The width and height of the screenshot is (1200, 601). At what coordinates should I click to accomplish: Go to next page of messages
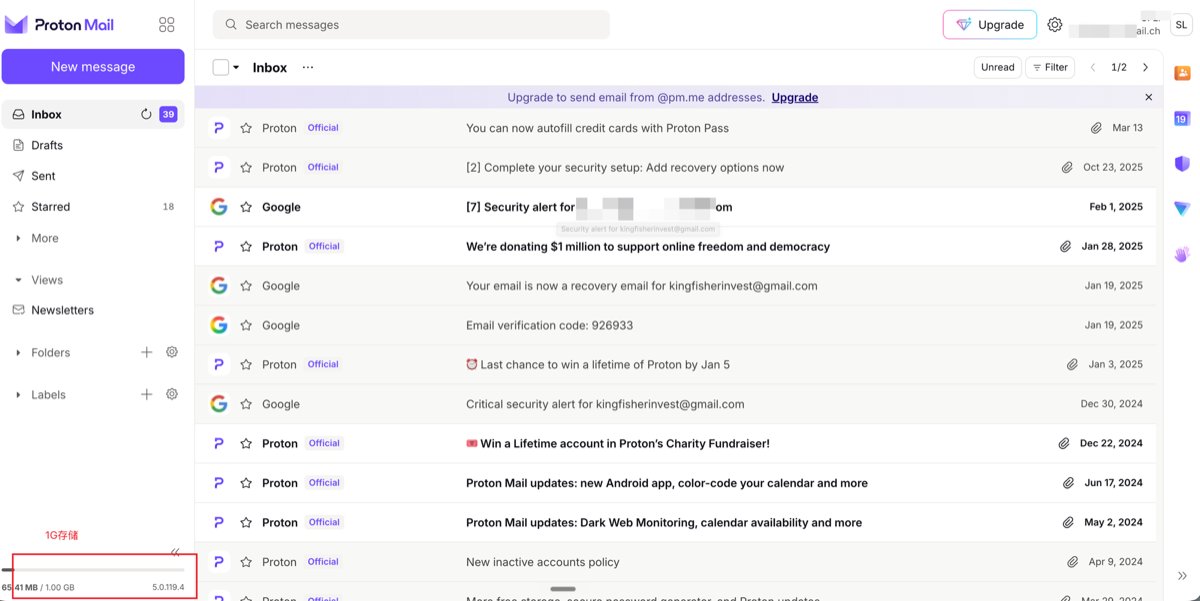pyautogui.click(x=1145, y=67)
